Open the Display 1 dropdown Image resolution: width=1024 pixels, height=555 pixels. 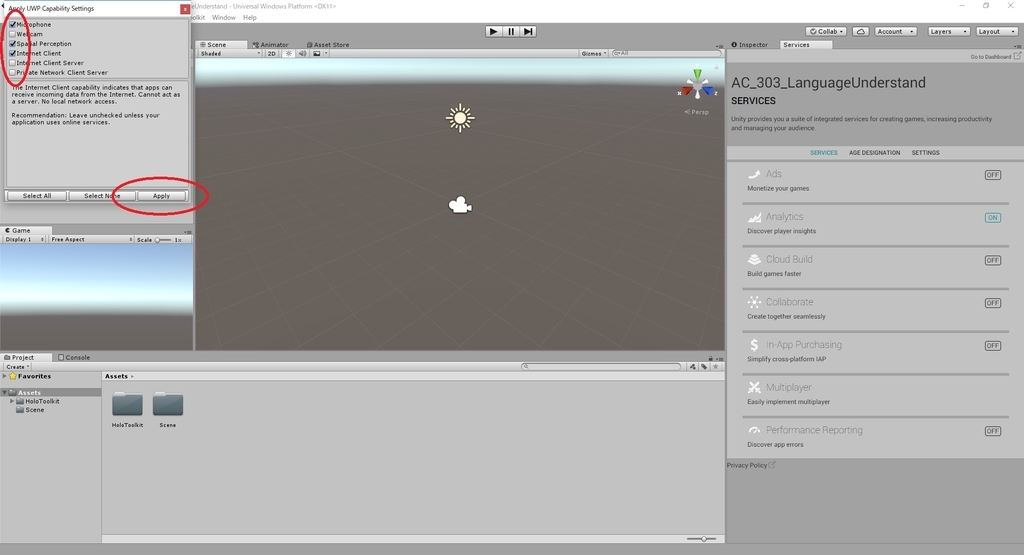25,240
